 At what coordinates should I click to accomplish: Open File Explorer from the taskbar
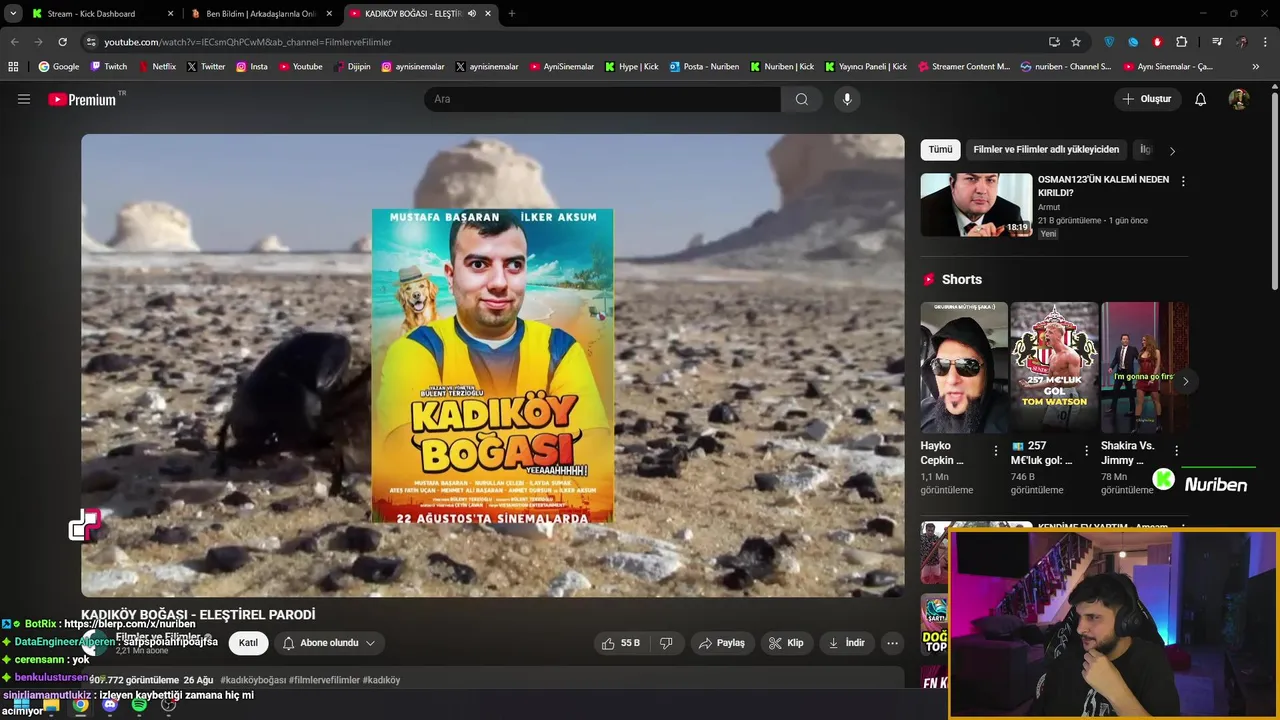[x=51, y=705]
